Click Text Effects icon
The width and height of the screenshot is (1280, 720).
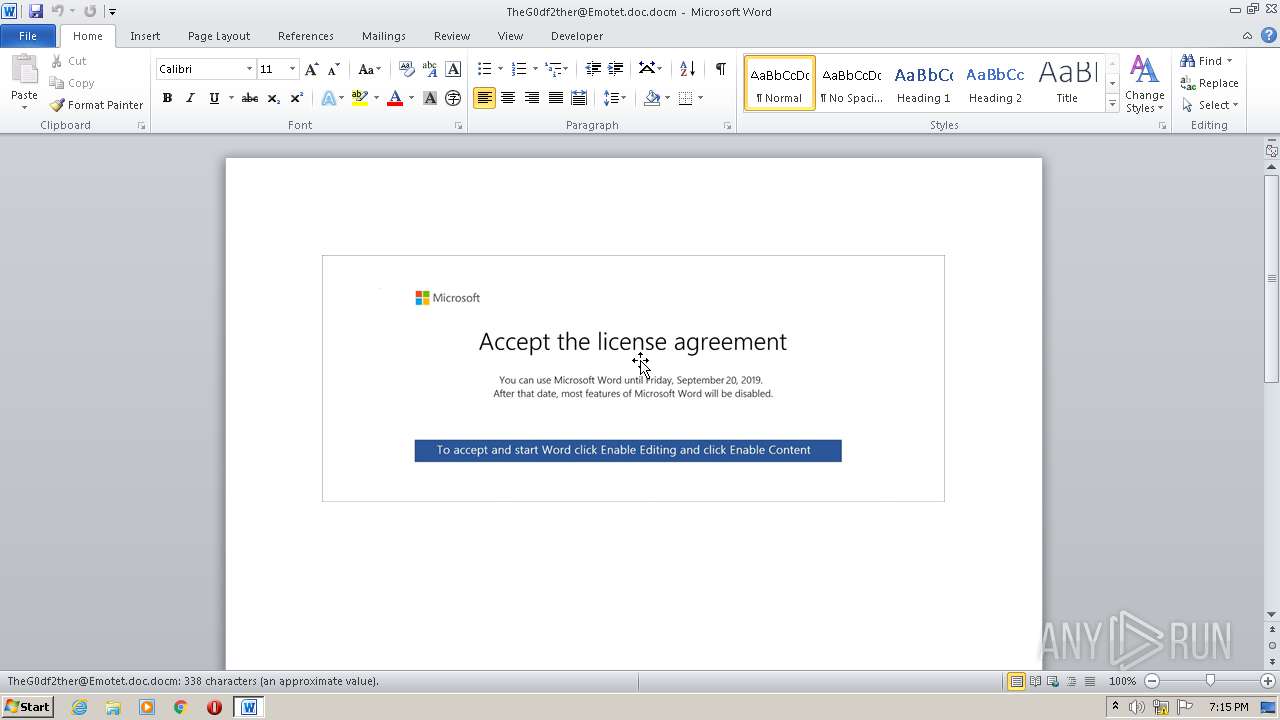point(328,98)
